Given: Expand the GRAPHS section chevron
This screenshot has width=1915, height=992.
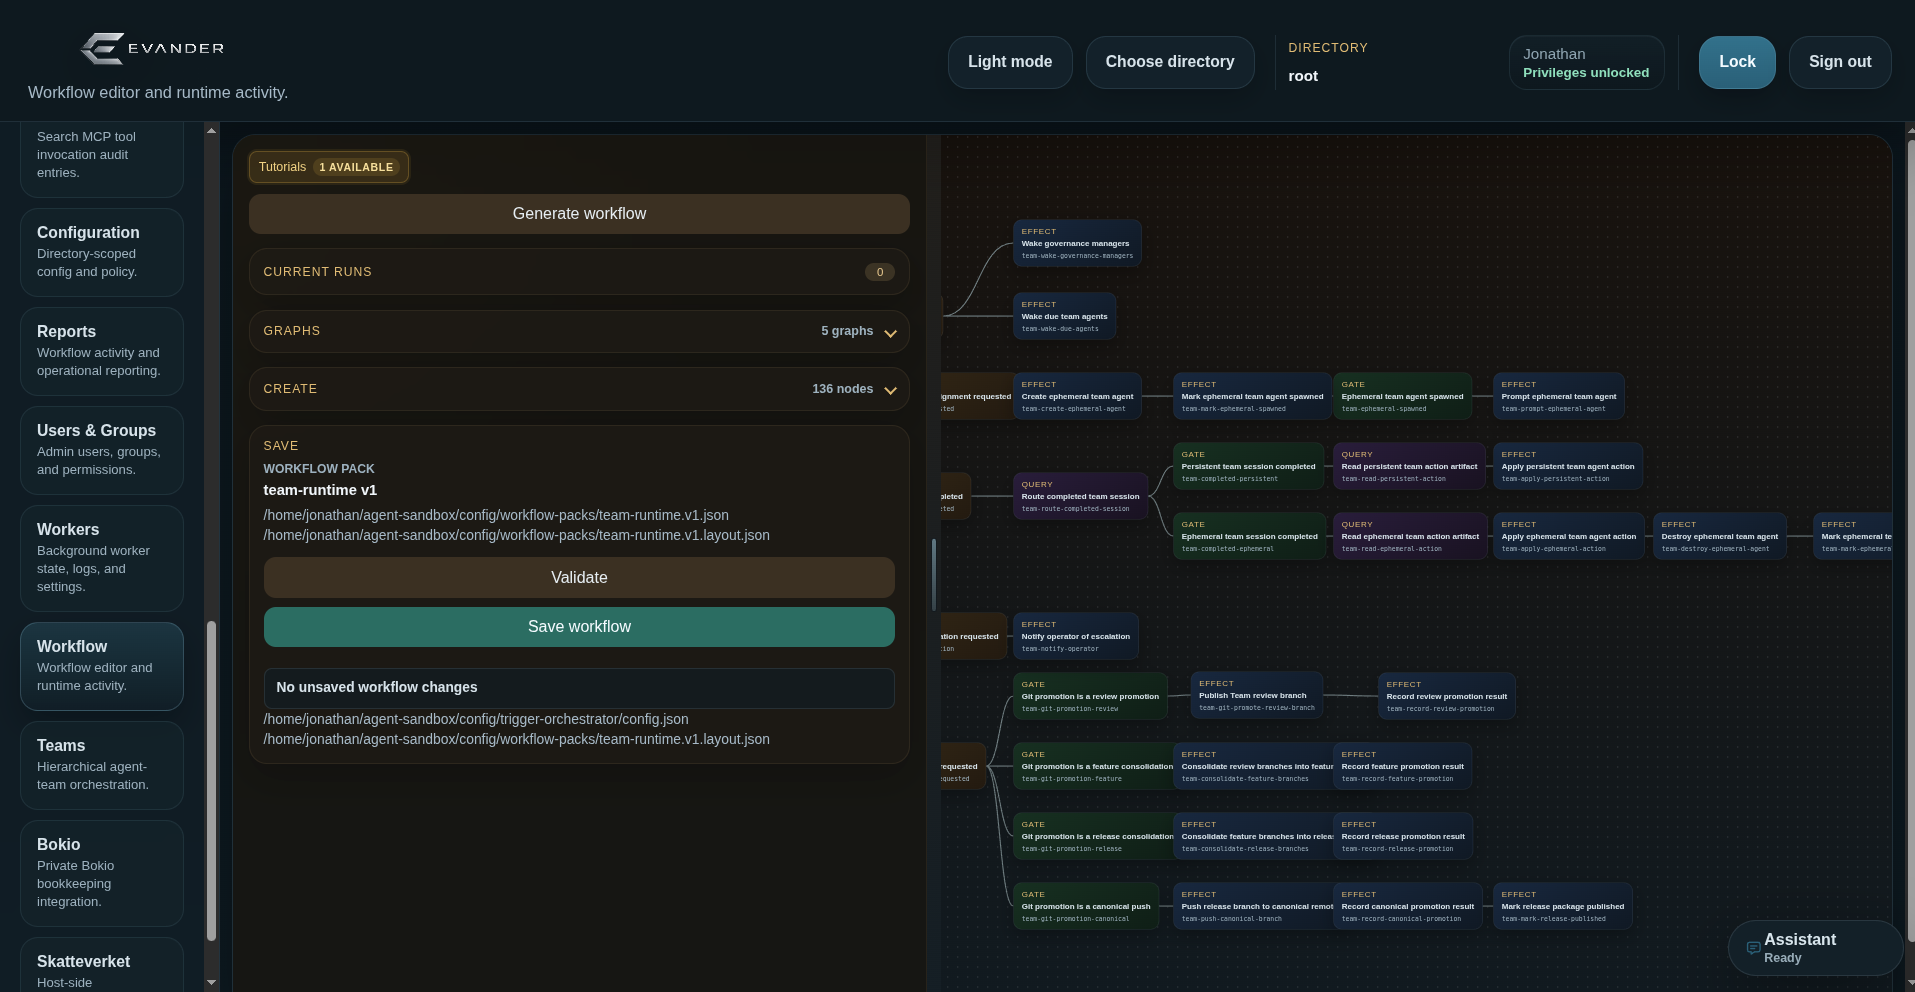Looking at the screenshot, I should pos(890,333).
